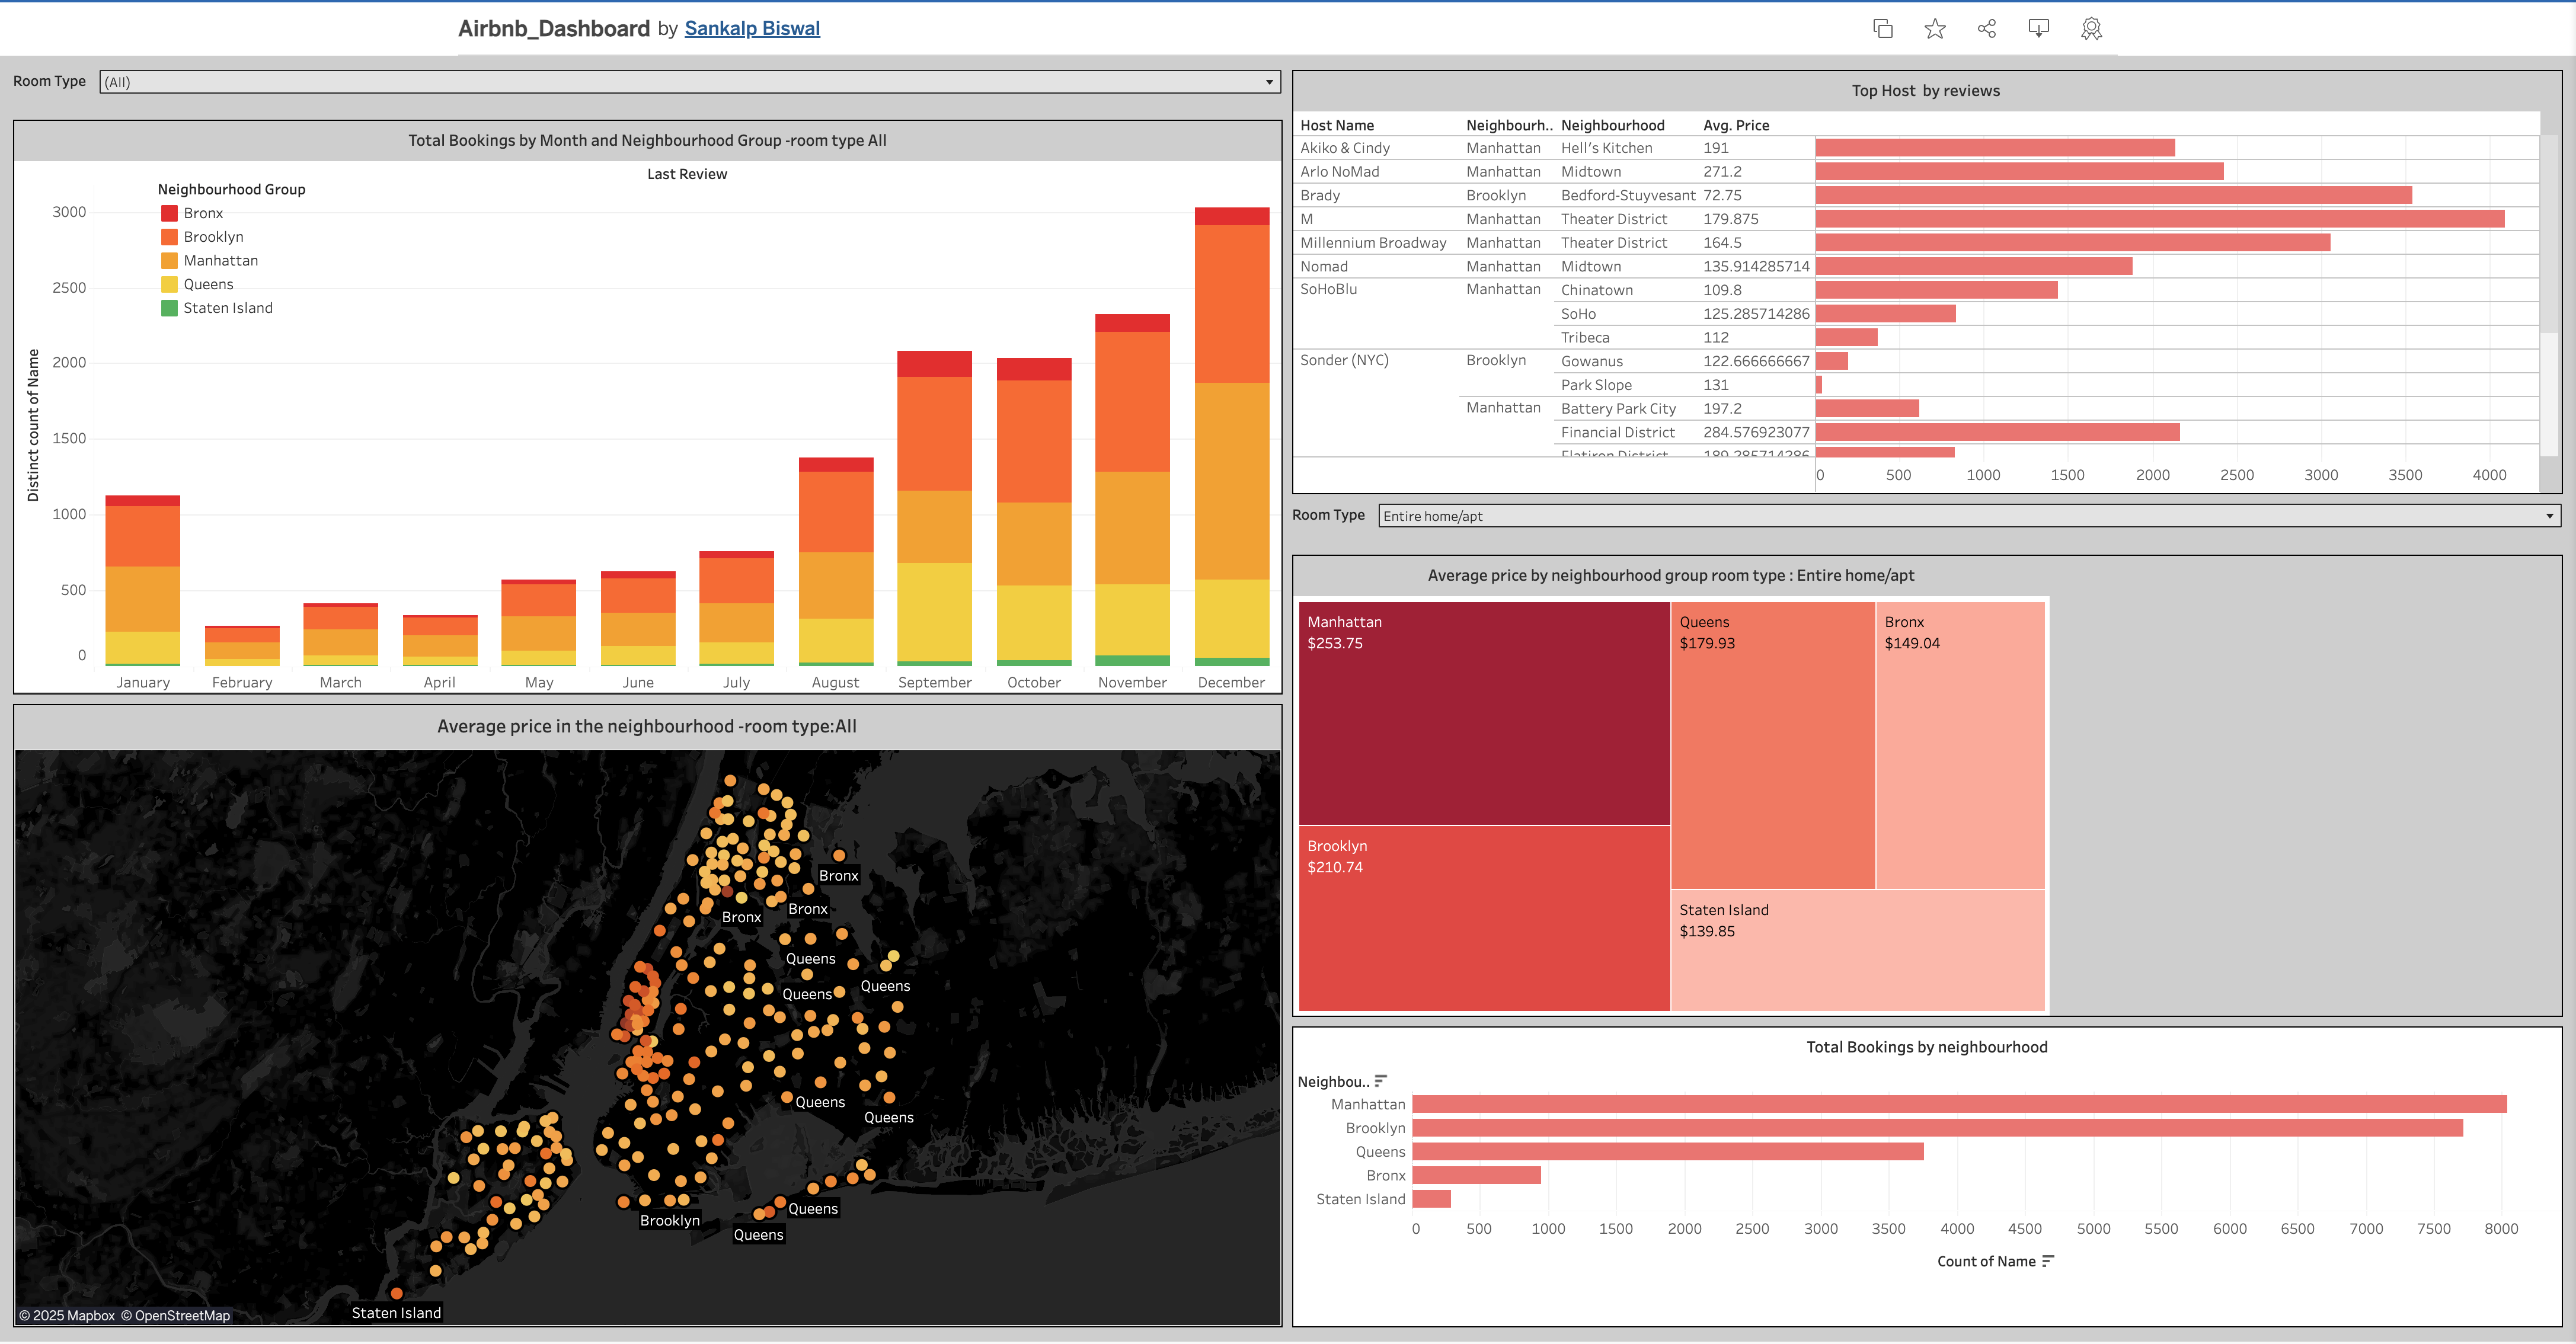
Task: Select Brooklyn $210.74 treemap tile
Action: (x=1484, y=918)
